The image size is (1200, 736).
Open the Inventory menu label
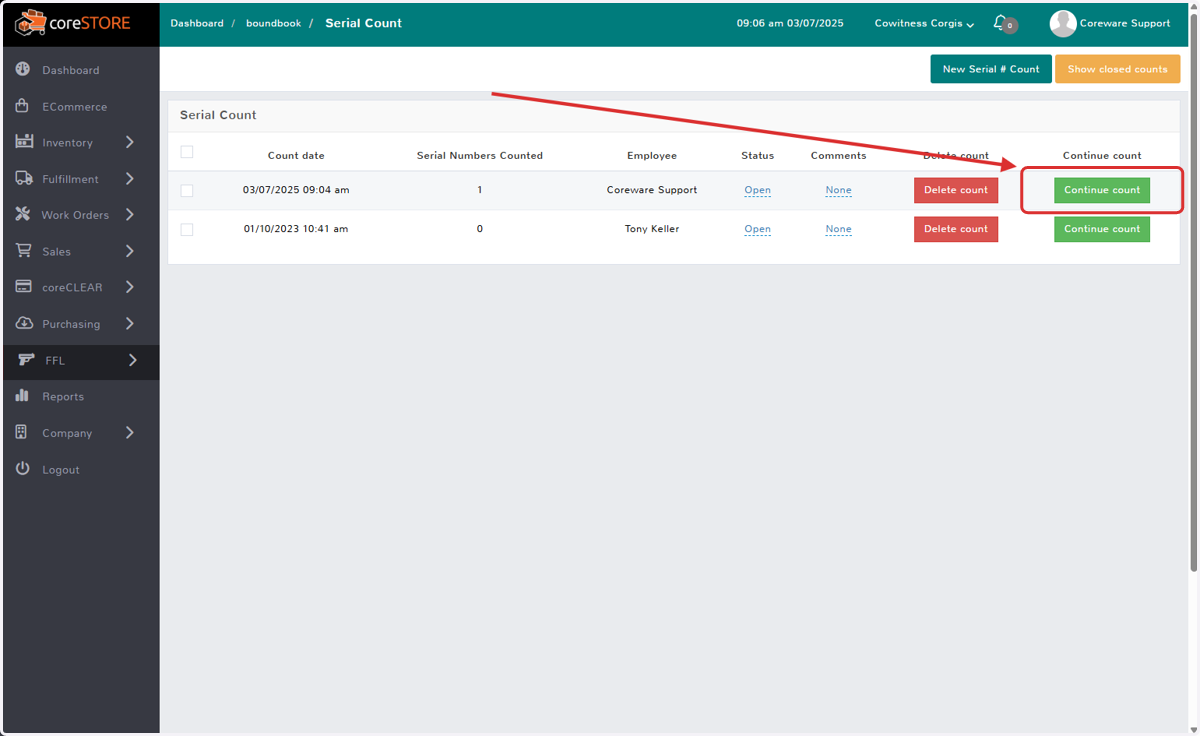67,143
